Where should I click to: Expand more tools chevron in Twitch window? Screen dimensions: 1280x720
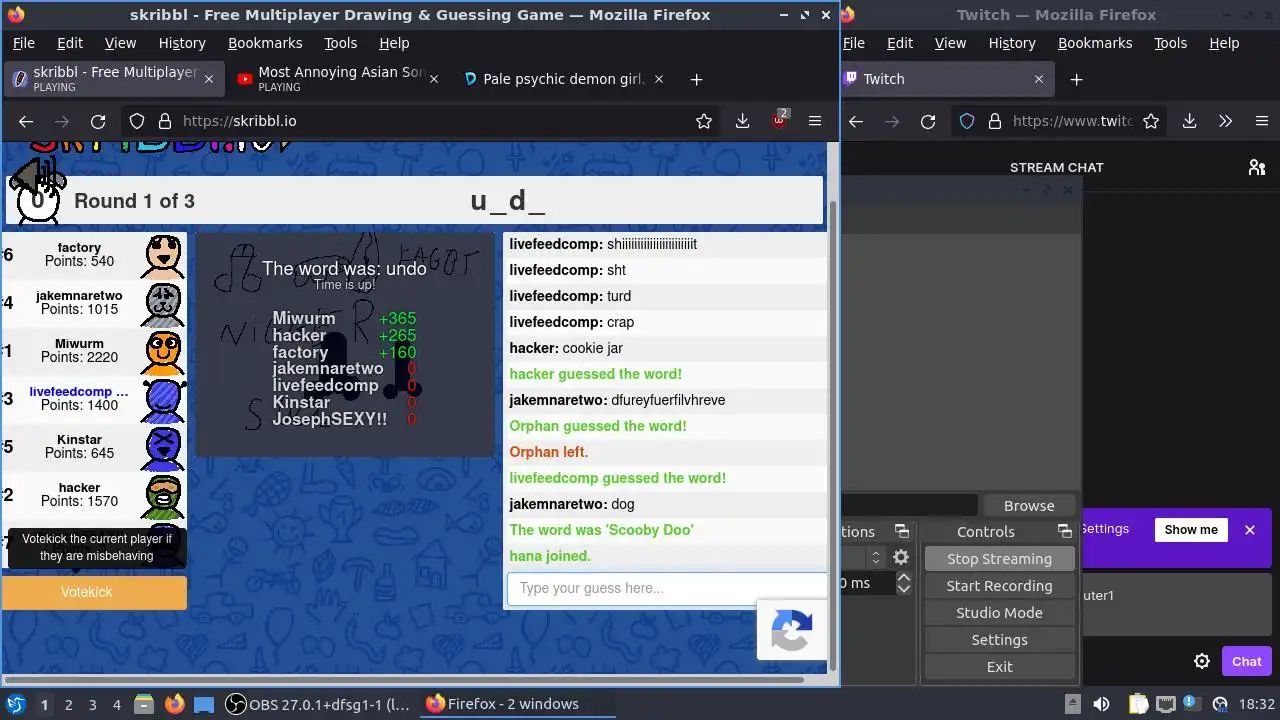1225,121
